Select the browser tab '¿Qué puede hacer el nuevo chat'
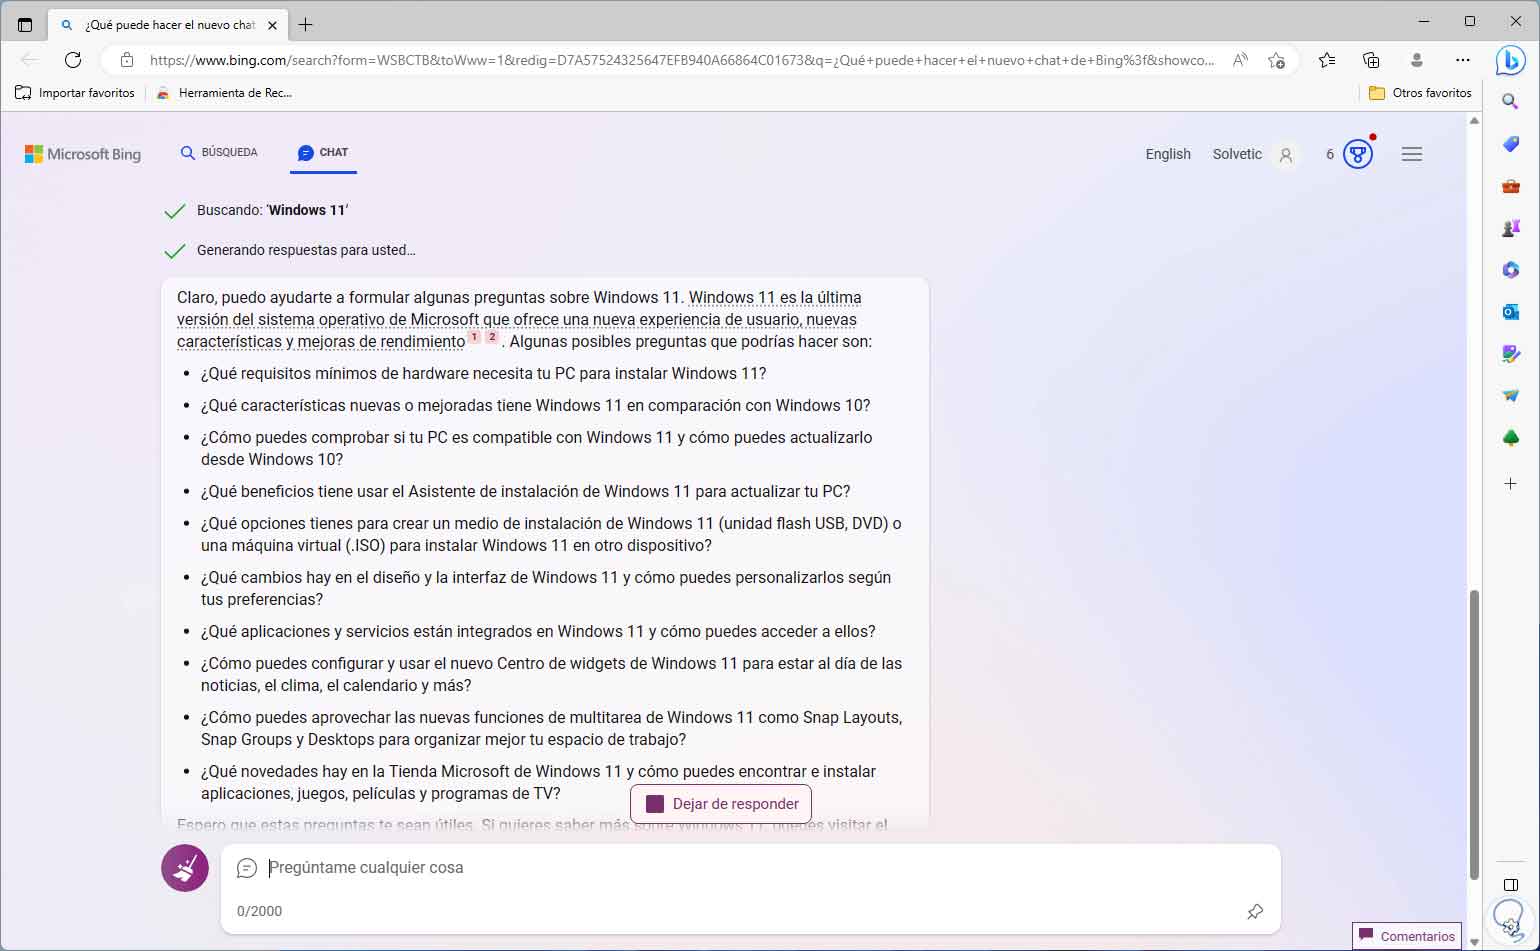 [x=169, y=25]
